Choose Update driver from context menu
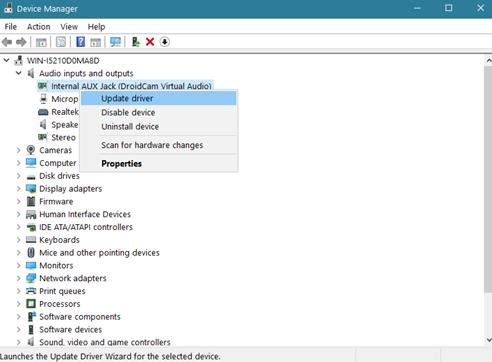Screen dimensions: 492x362 [159, 98]
